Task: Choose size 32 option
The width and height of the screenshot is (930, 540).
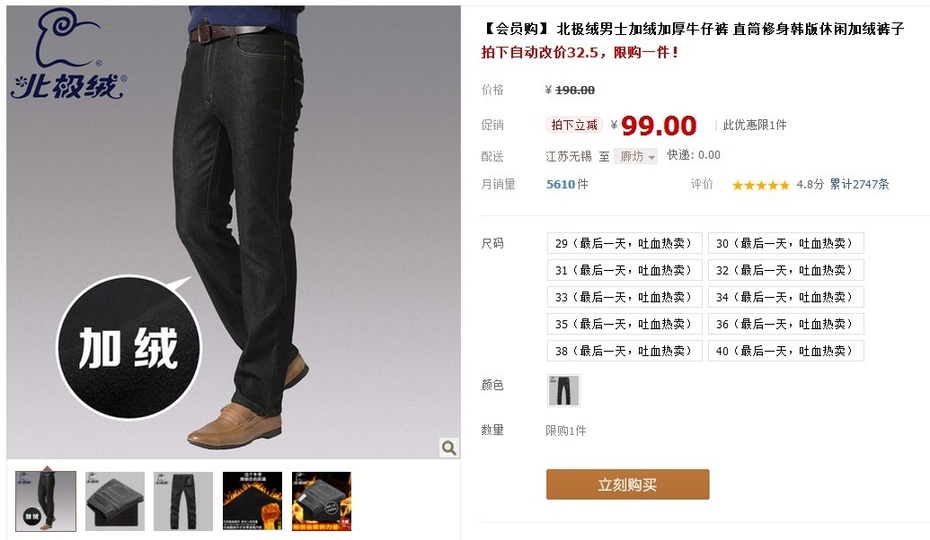Action: (786, 270)
